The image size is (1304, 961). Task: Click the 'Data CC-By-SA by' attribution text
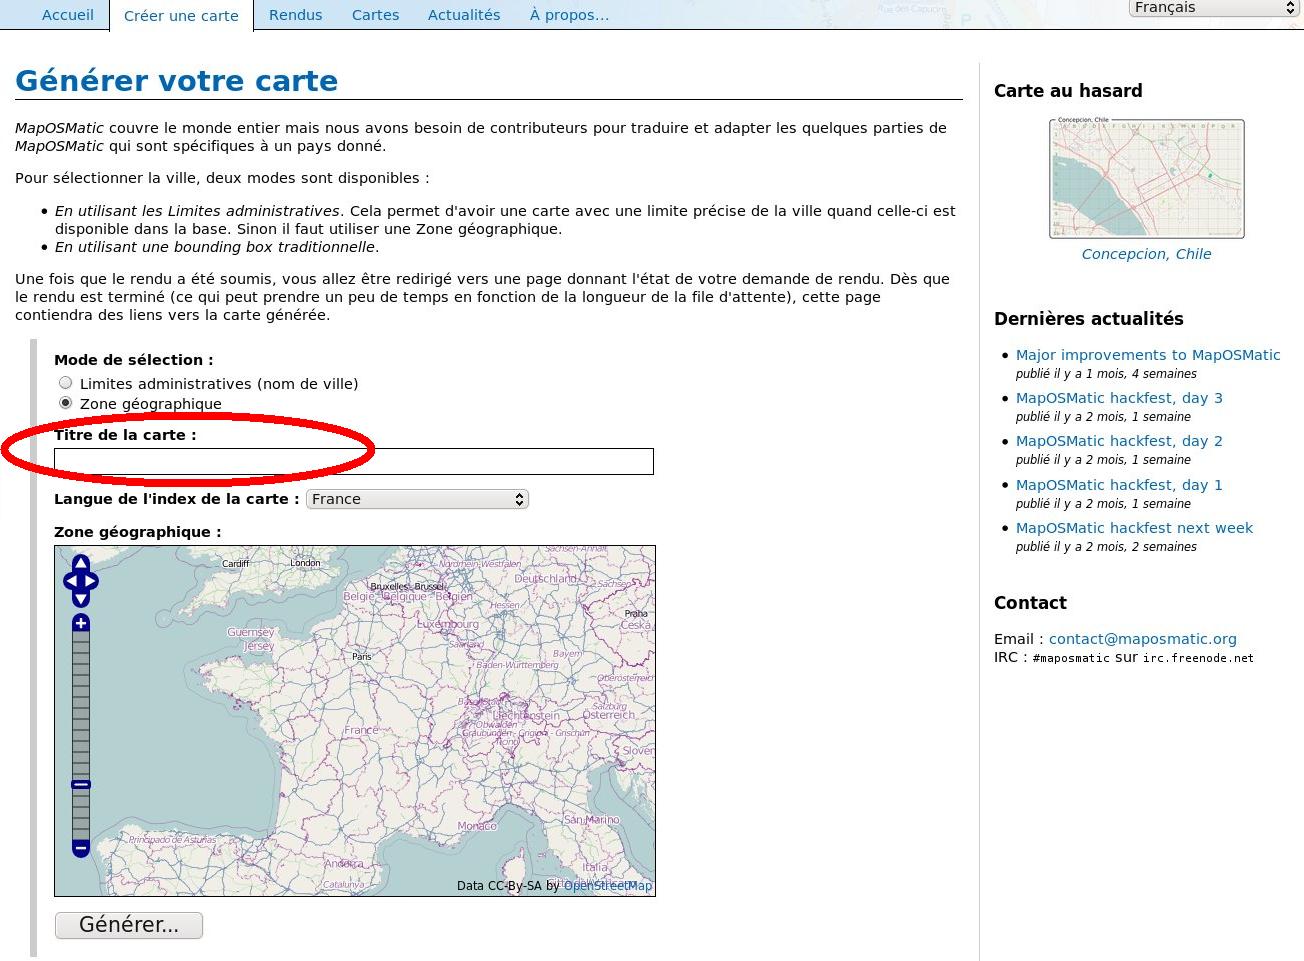[x=508, y=886]
